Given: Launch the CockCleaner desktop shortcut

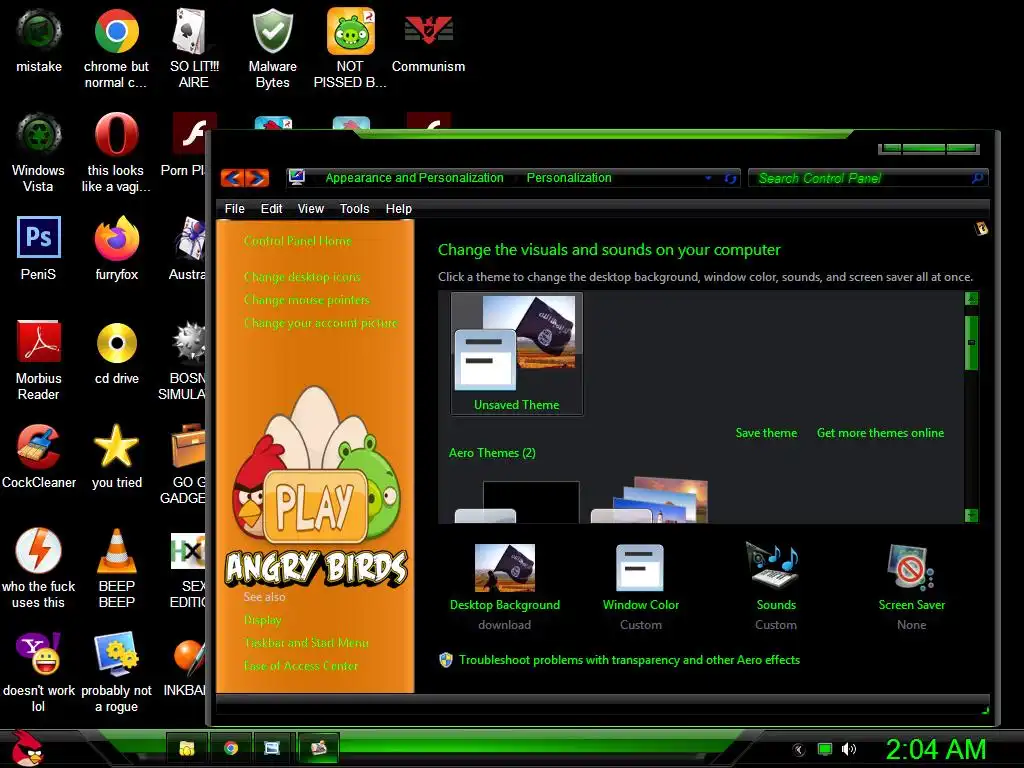Looking at the screenshot, I should pyautogui.click(x=39, y=456).
